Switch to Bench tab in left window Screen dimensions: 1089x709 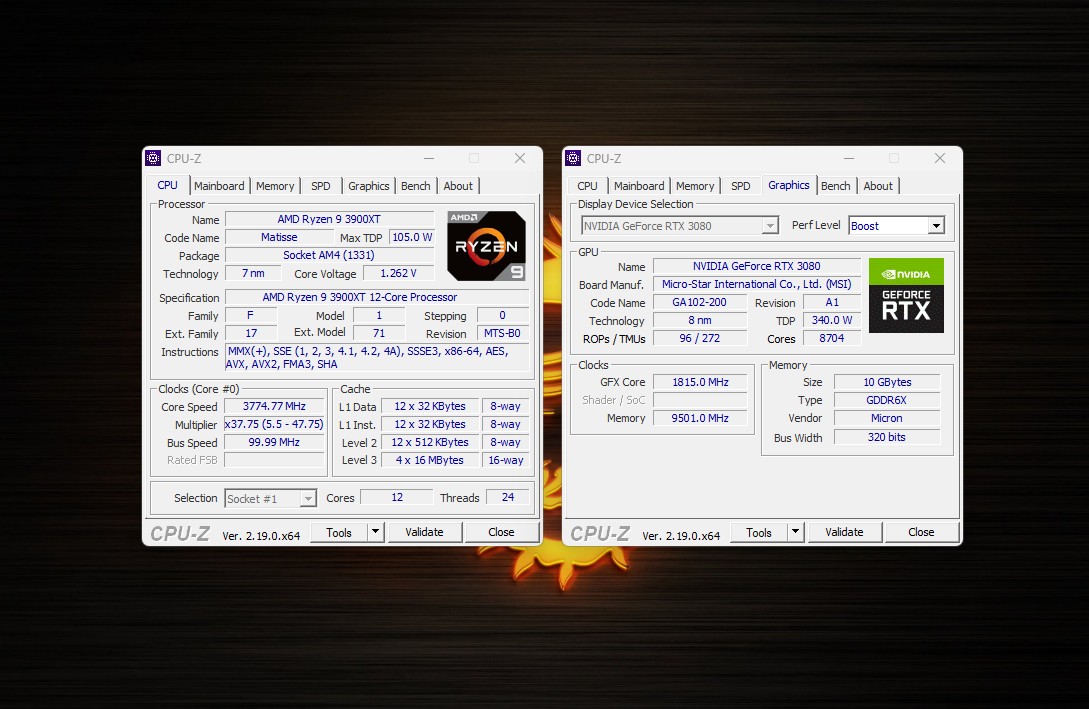pos(415,186)
